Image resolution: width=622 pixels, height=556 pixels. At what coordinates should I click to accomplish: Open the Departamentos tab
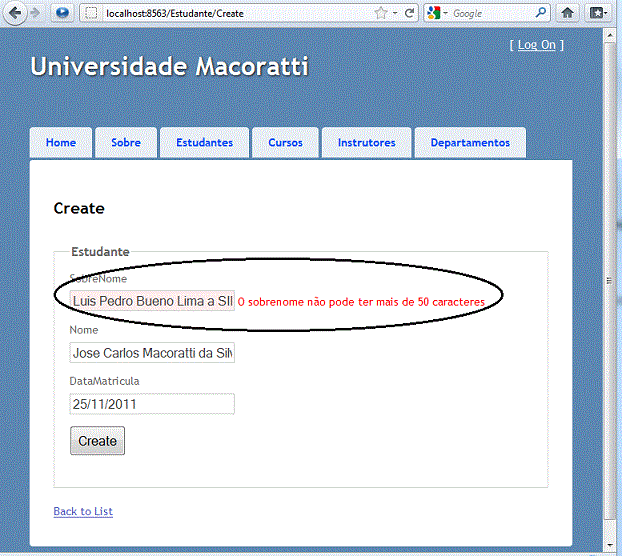click(470, 143)
